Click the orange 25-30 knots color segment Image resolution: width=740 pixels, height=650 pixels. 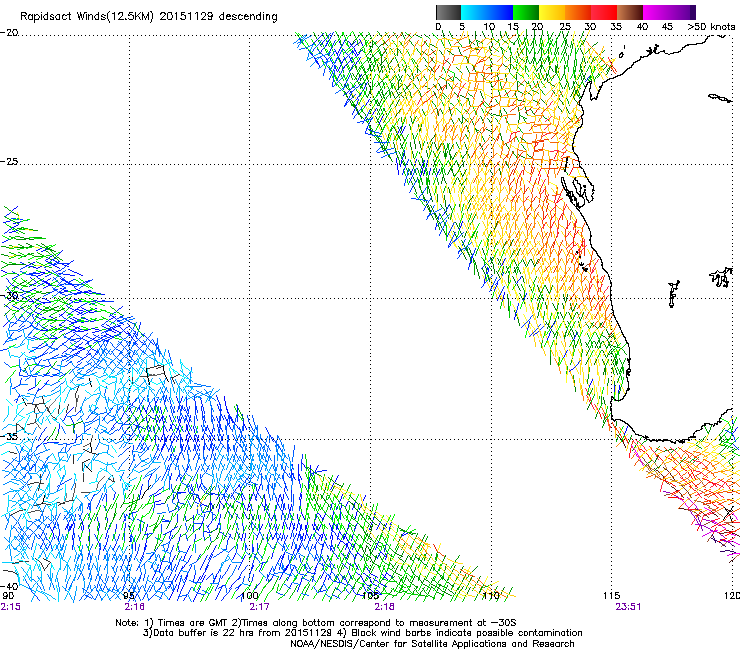click(x=578, y=12)
